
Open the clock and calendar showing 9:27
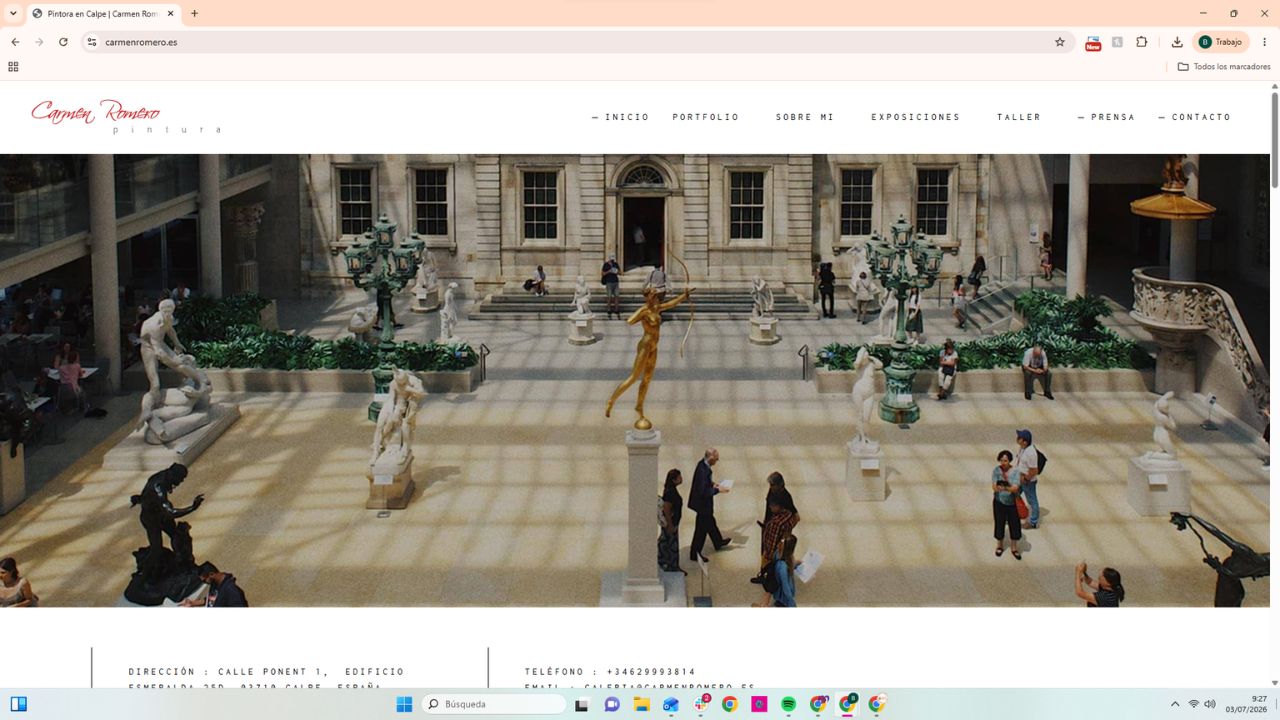point(1246,704)
